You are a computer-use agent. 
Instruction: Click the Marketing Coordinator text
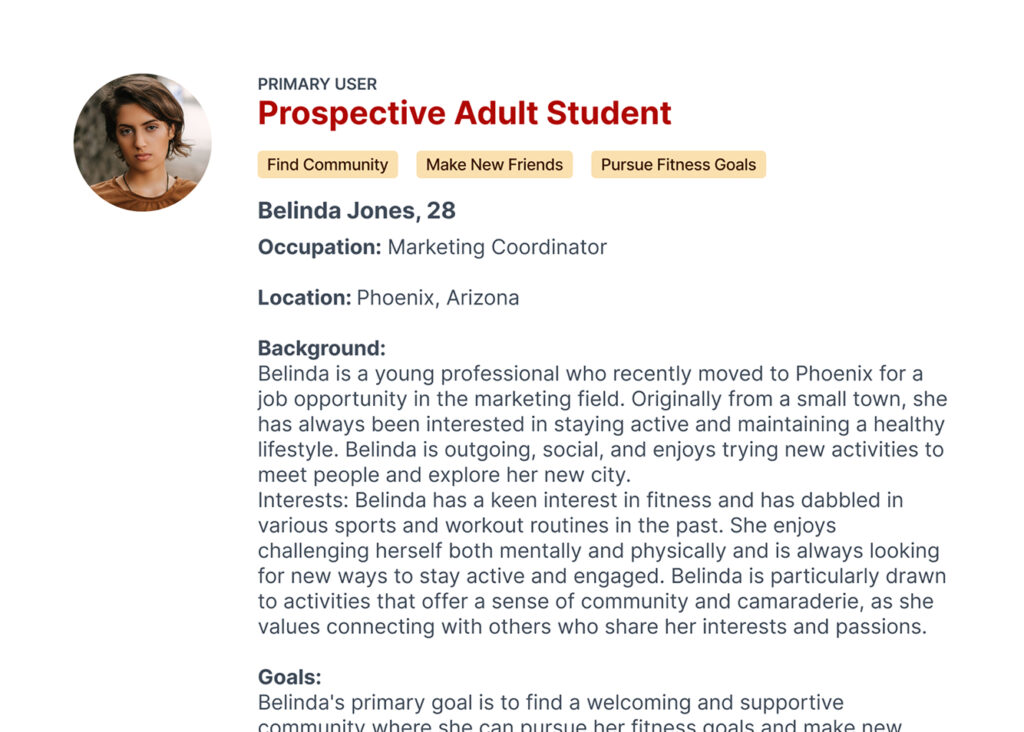click(497, 247)
